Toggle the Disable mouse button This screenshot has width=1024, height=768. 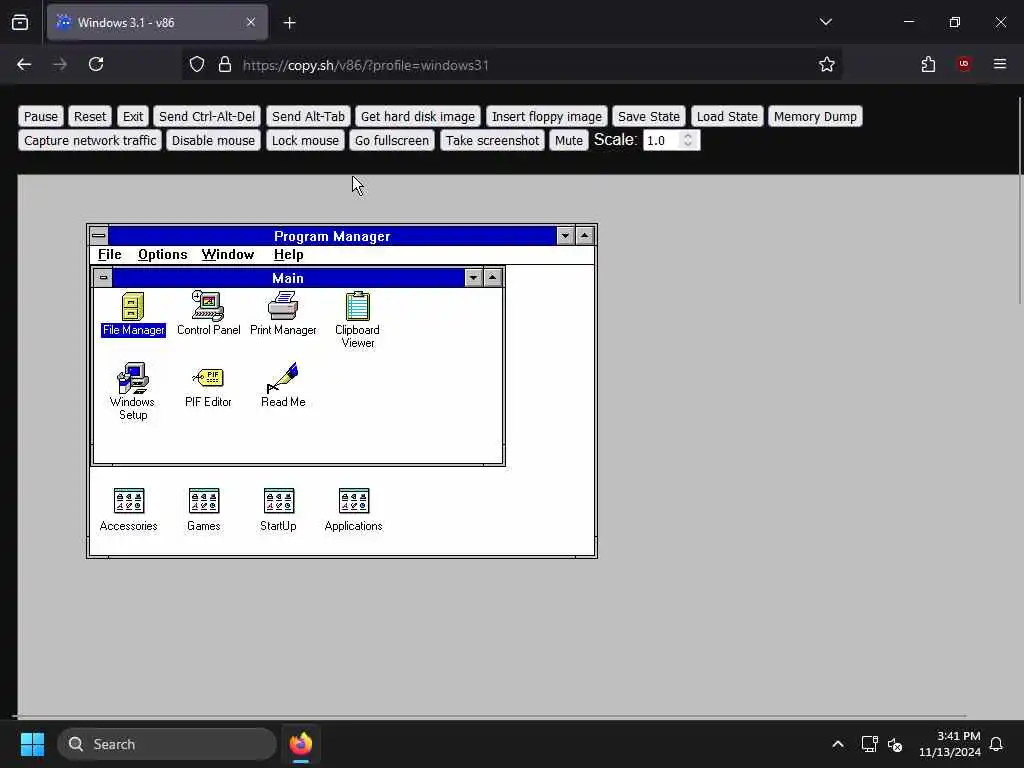pyautogui.click(x=213, y=140)
